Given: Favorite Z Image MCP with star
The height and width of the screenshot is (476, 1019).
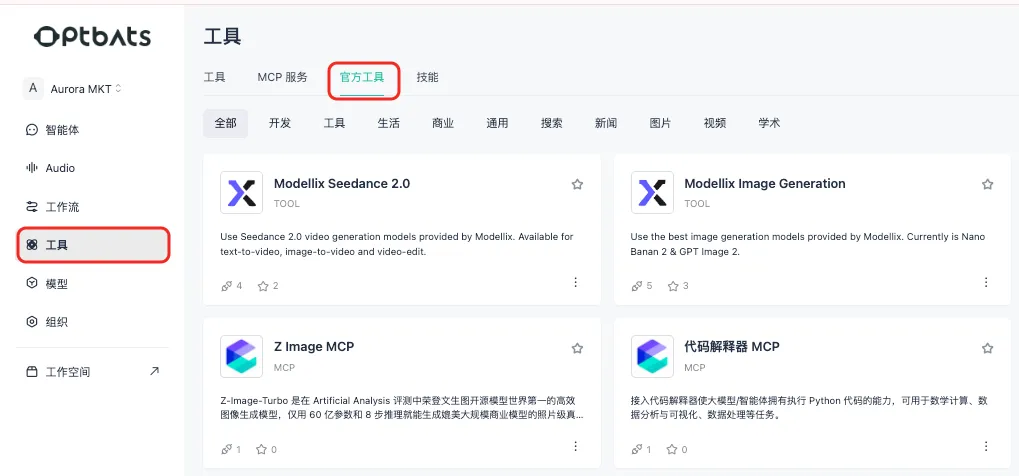Looking at the screenshot, I should coord(577,349).
